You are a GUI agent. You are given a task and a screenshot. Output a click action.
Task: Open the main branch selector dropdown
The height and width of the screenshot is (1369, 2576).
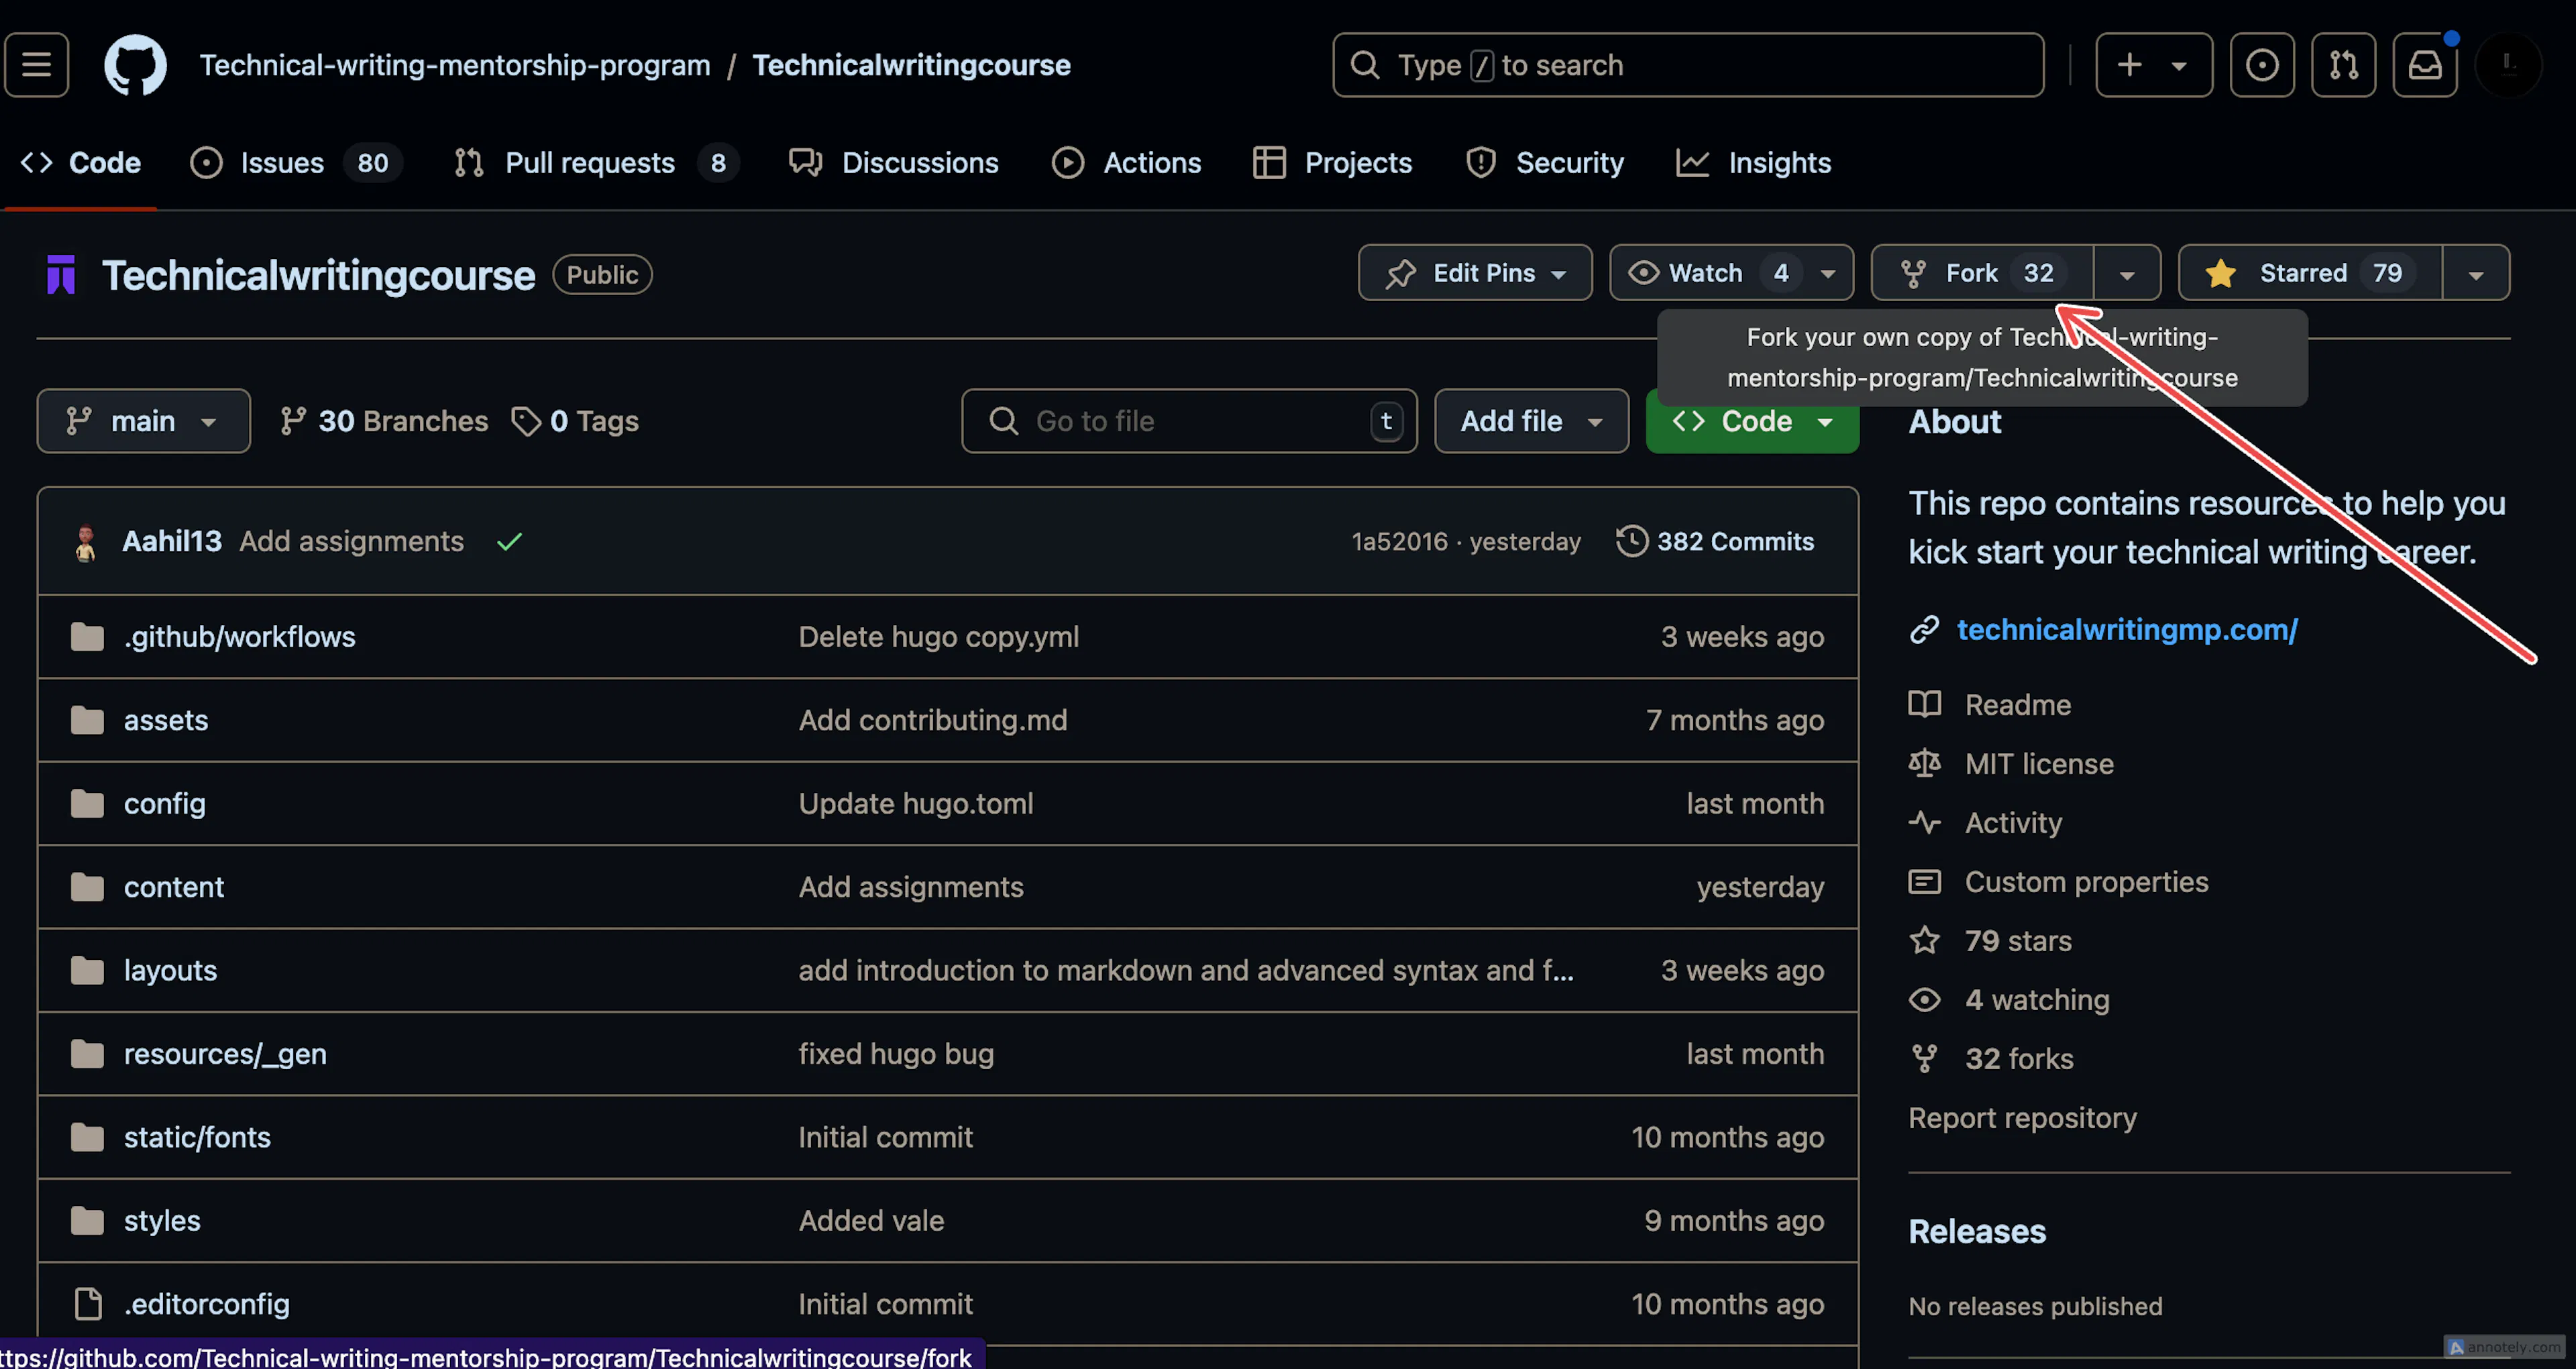point(144,421)
